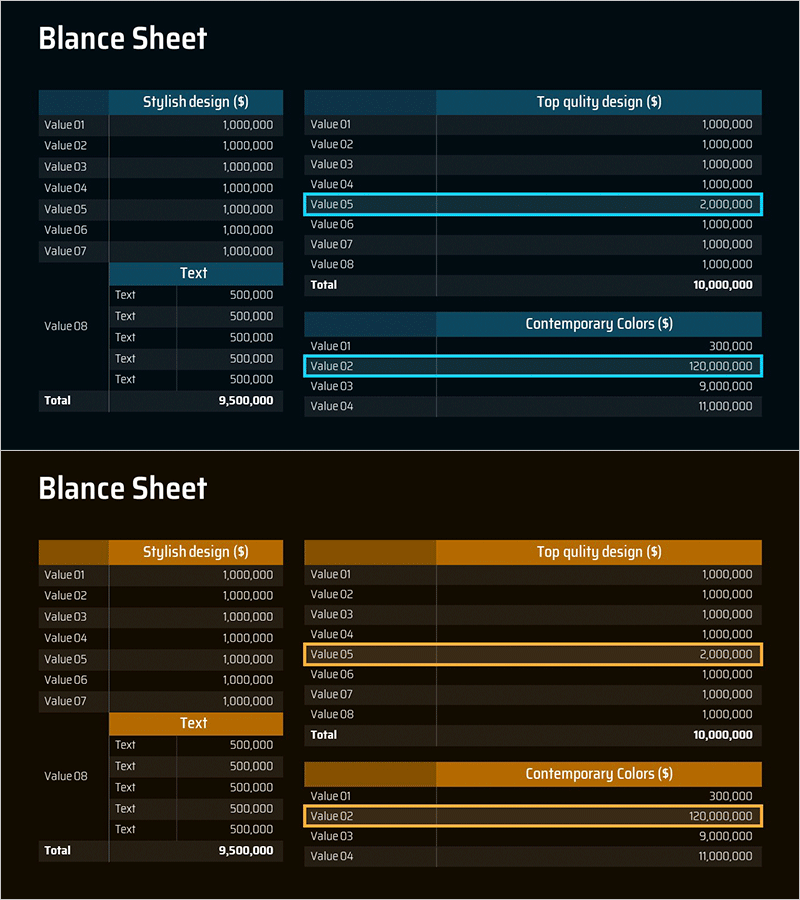
Task: Click the cyan-highlighted 2,000,000 cell
Action: tap(727, 205)
